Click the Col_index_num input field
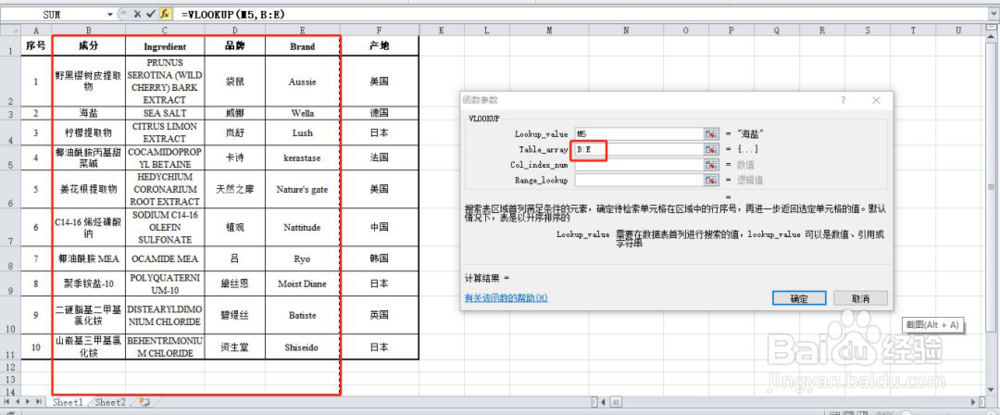The image size is (1000, 415). click(638, 164)
